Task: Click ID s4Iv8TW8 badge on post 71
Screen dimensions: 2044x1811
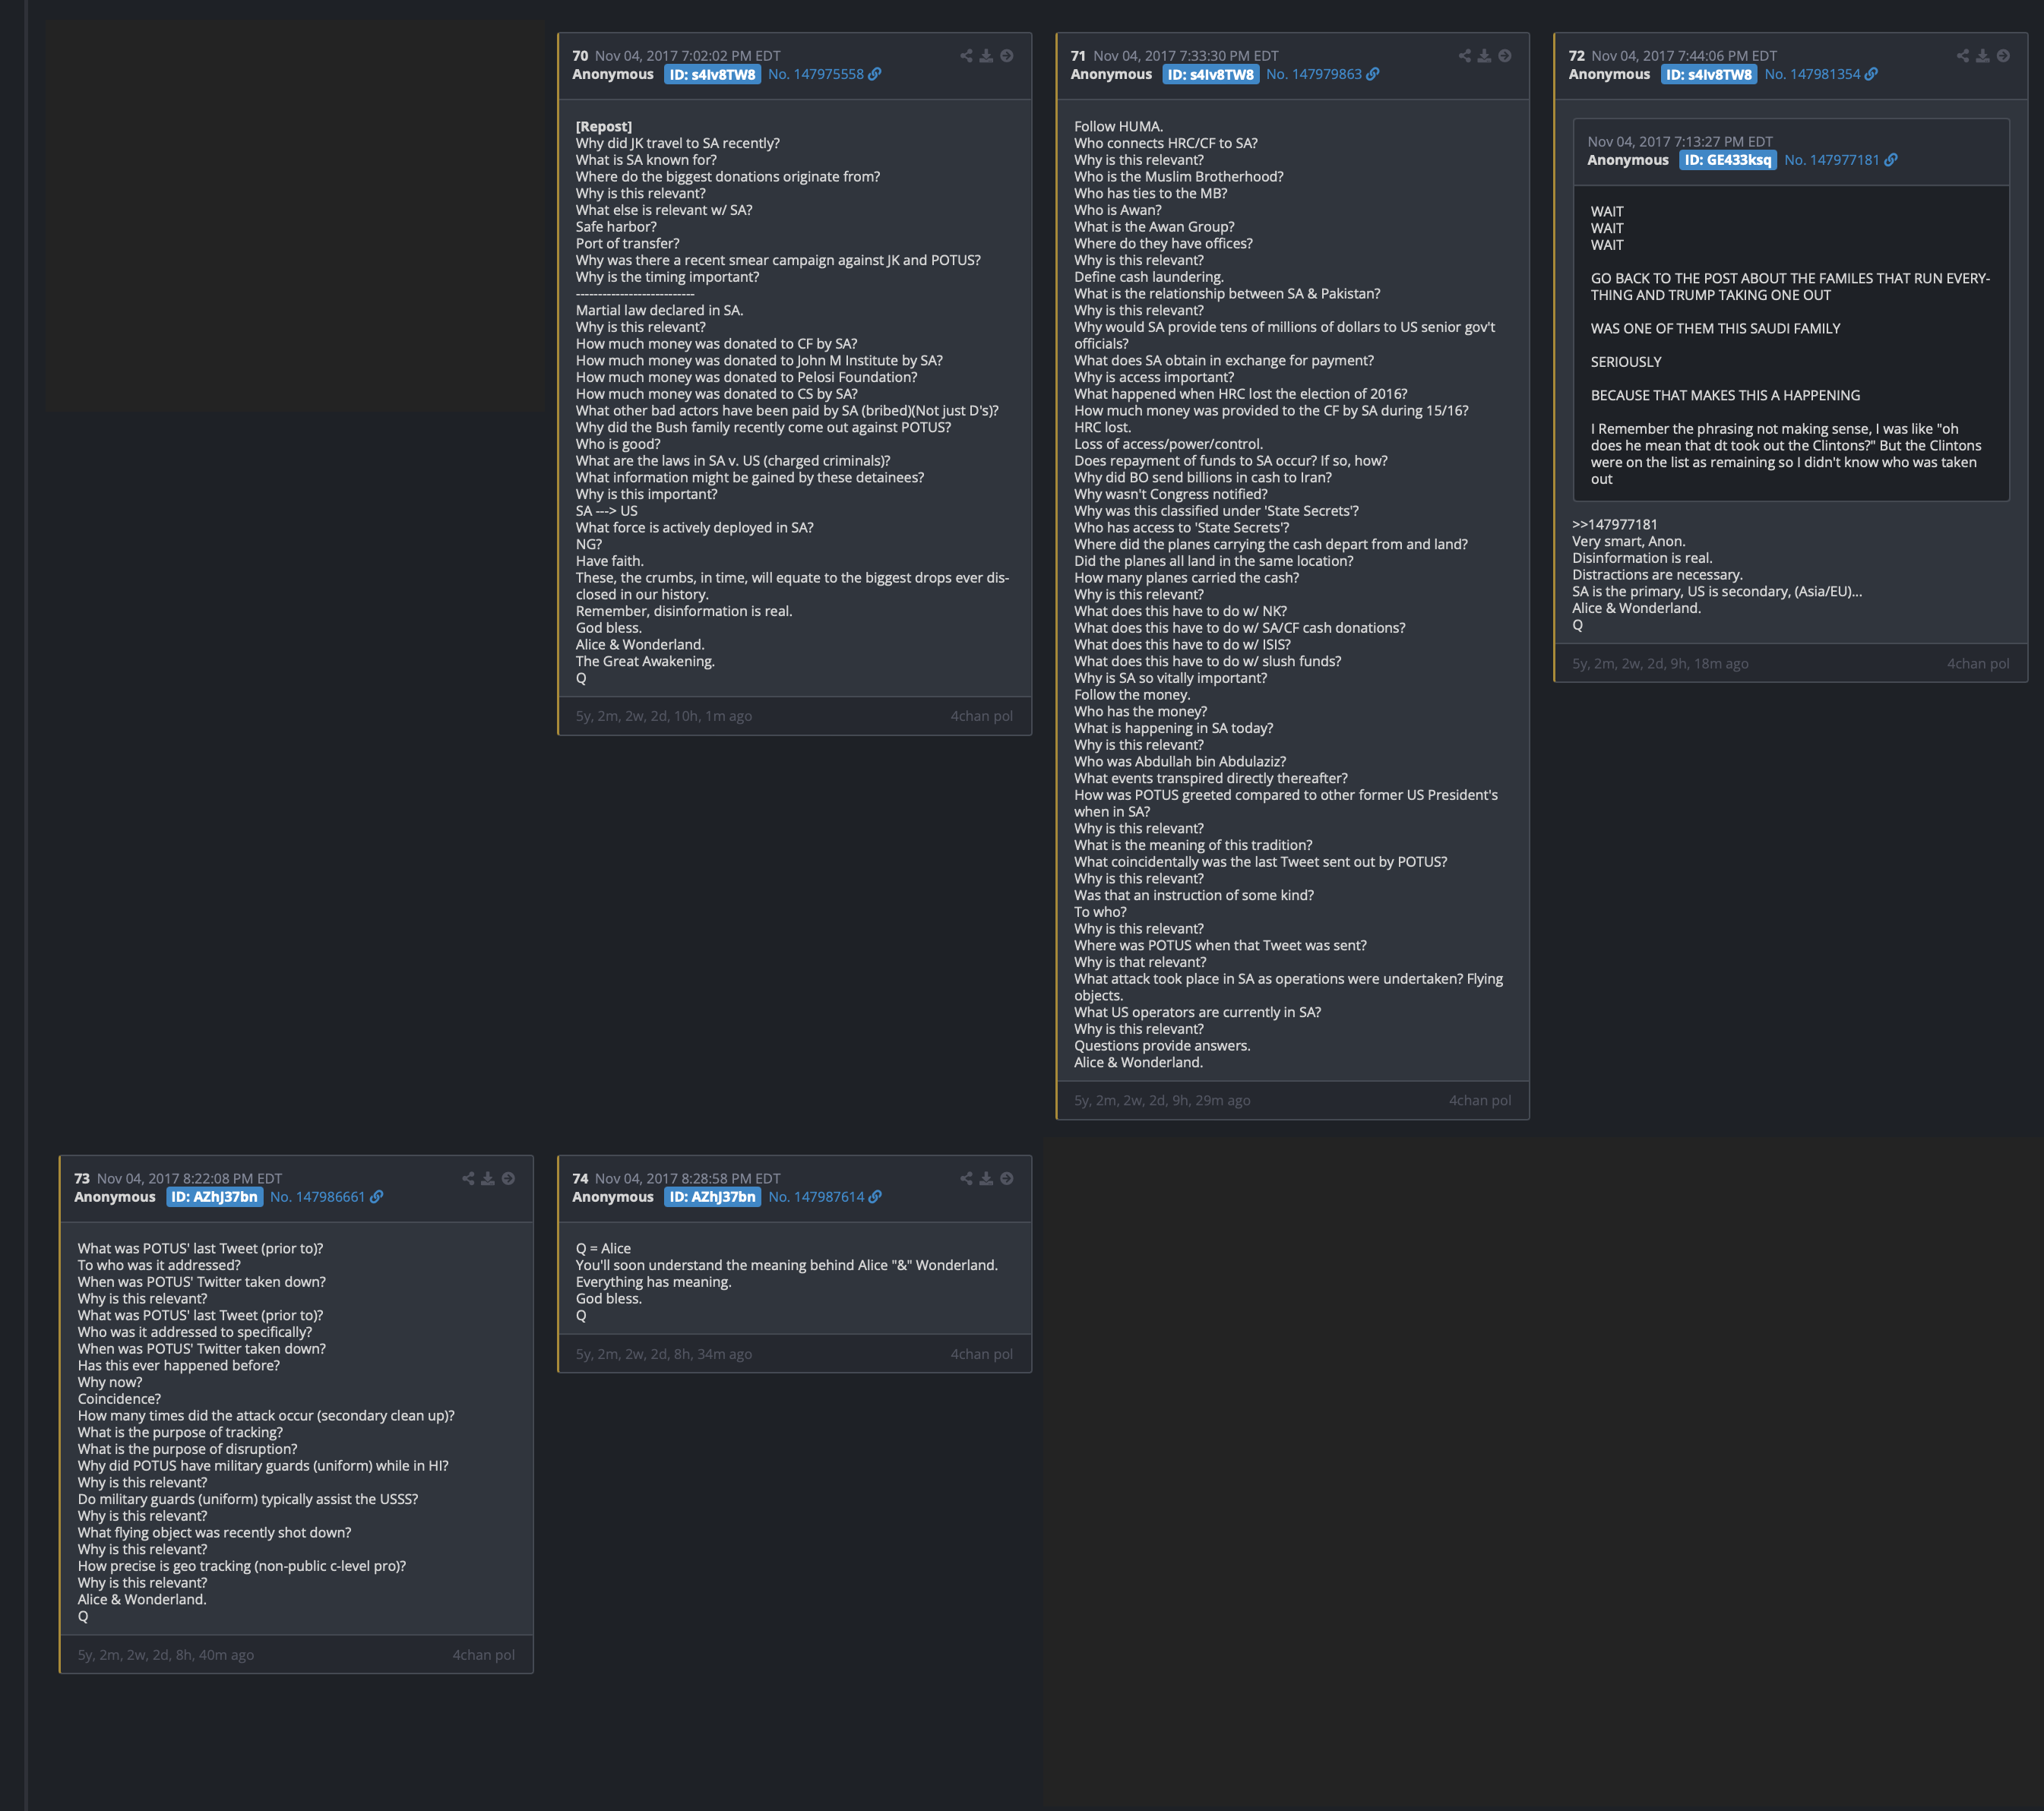Action: pos(1210,75)
